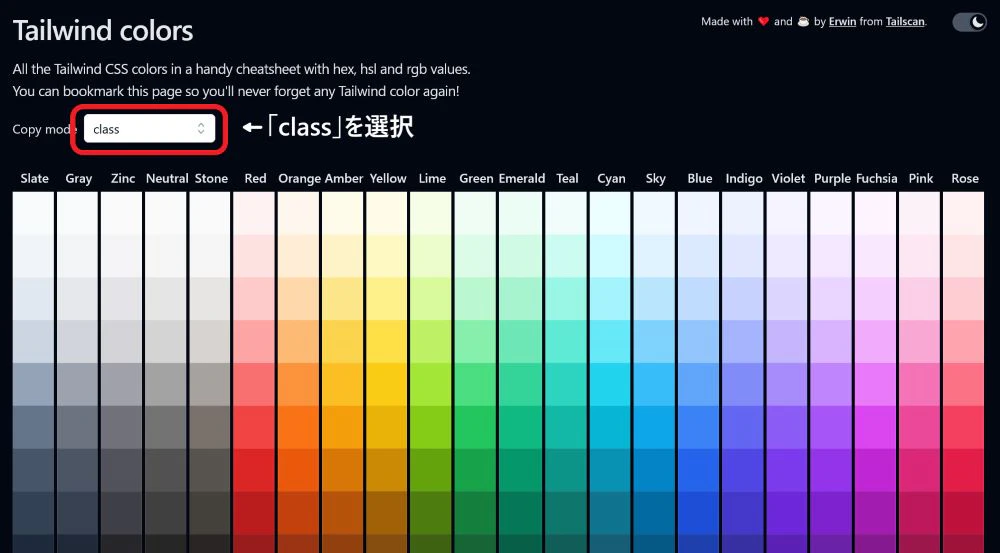Copy the Slate 50 swatch
The height and width of the screenshot is (553, 1000).
[33, 214]
